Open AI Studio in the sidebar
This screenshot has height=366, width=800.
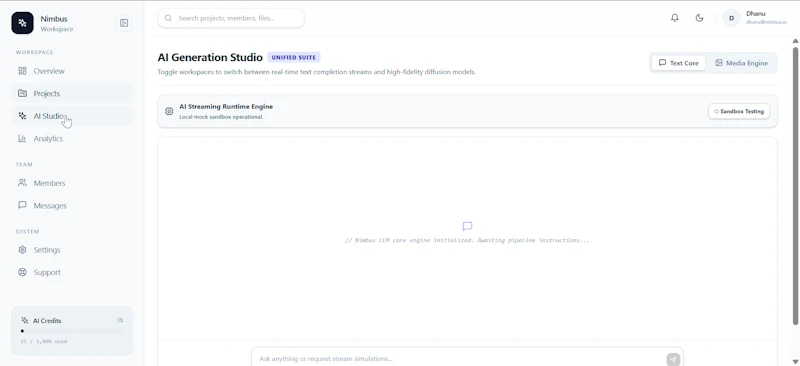point(71,116)
